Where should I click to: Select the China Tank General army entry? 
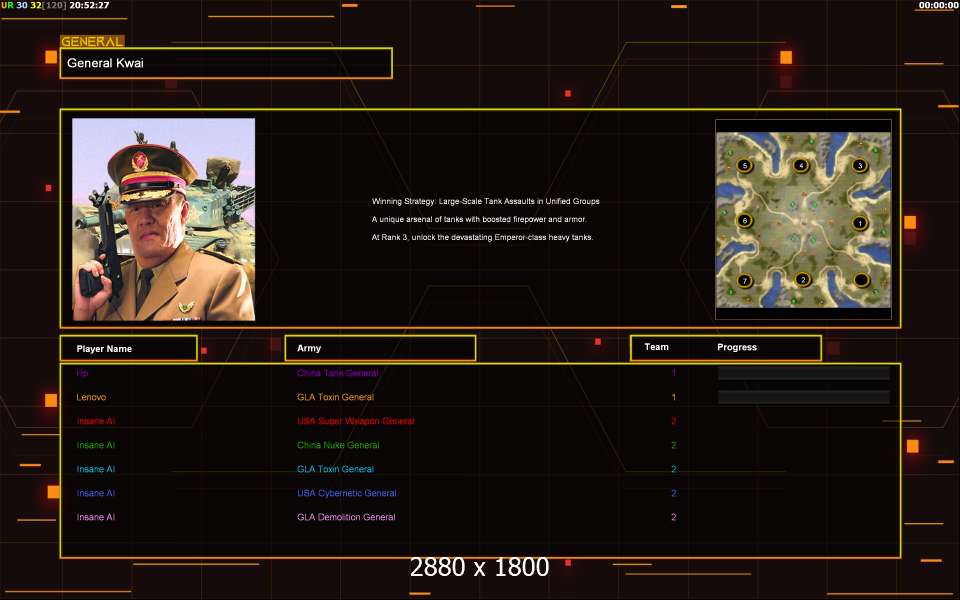coord(337,373)
